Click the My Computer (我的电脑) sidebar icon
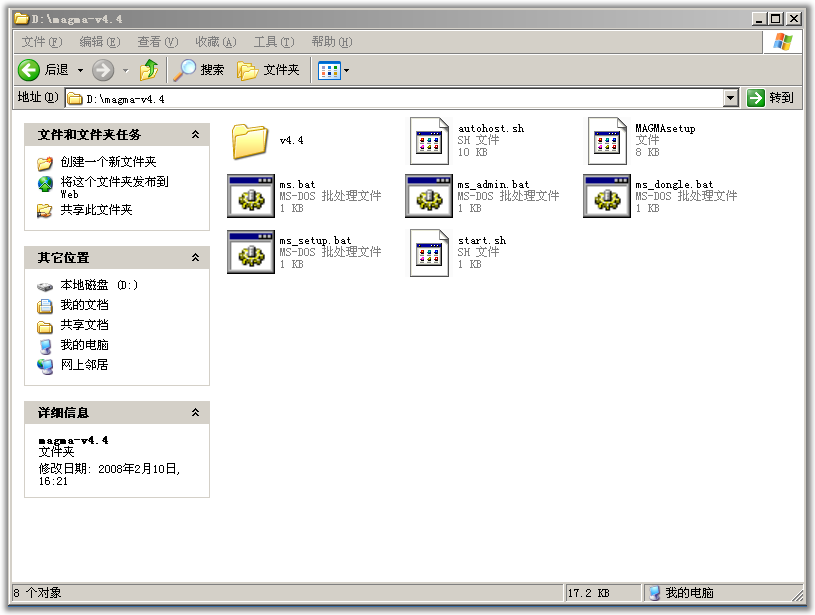Image resolution: width=815 pixels, height=615 pixels. 45,346
